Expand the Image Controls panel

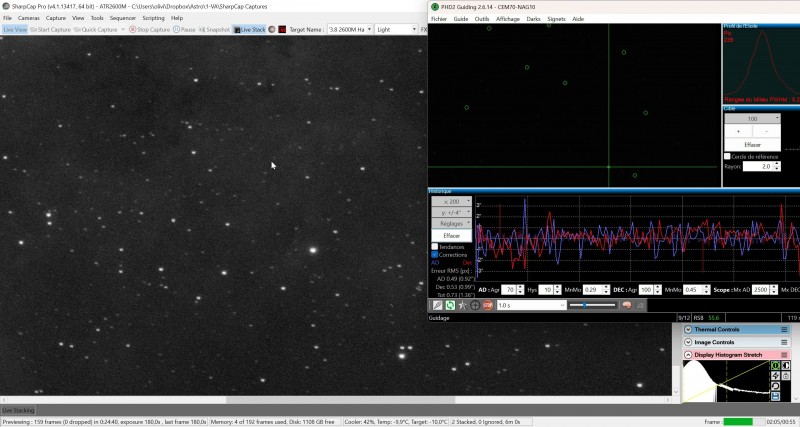coord(688,342)
